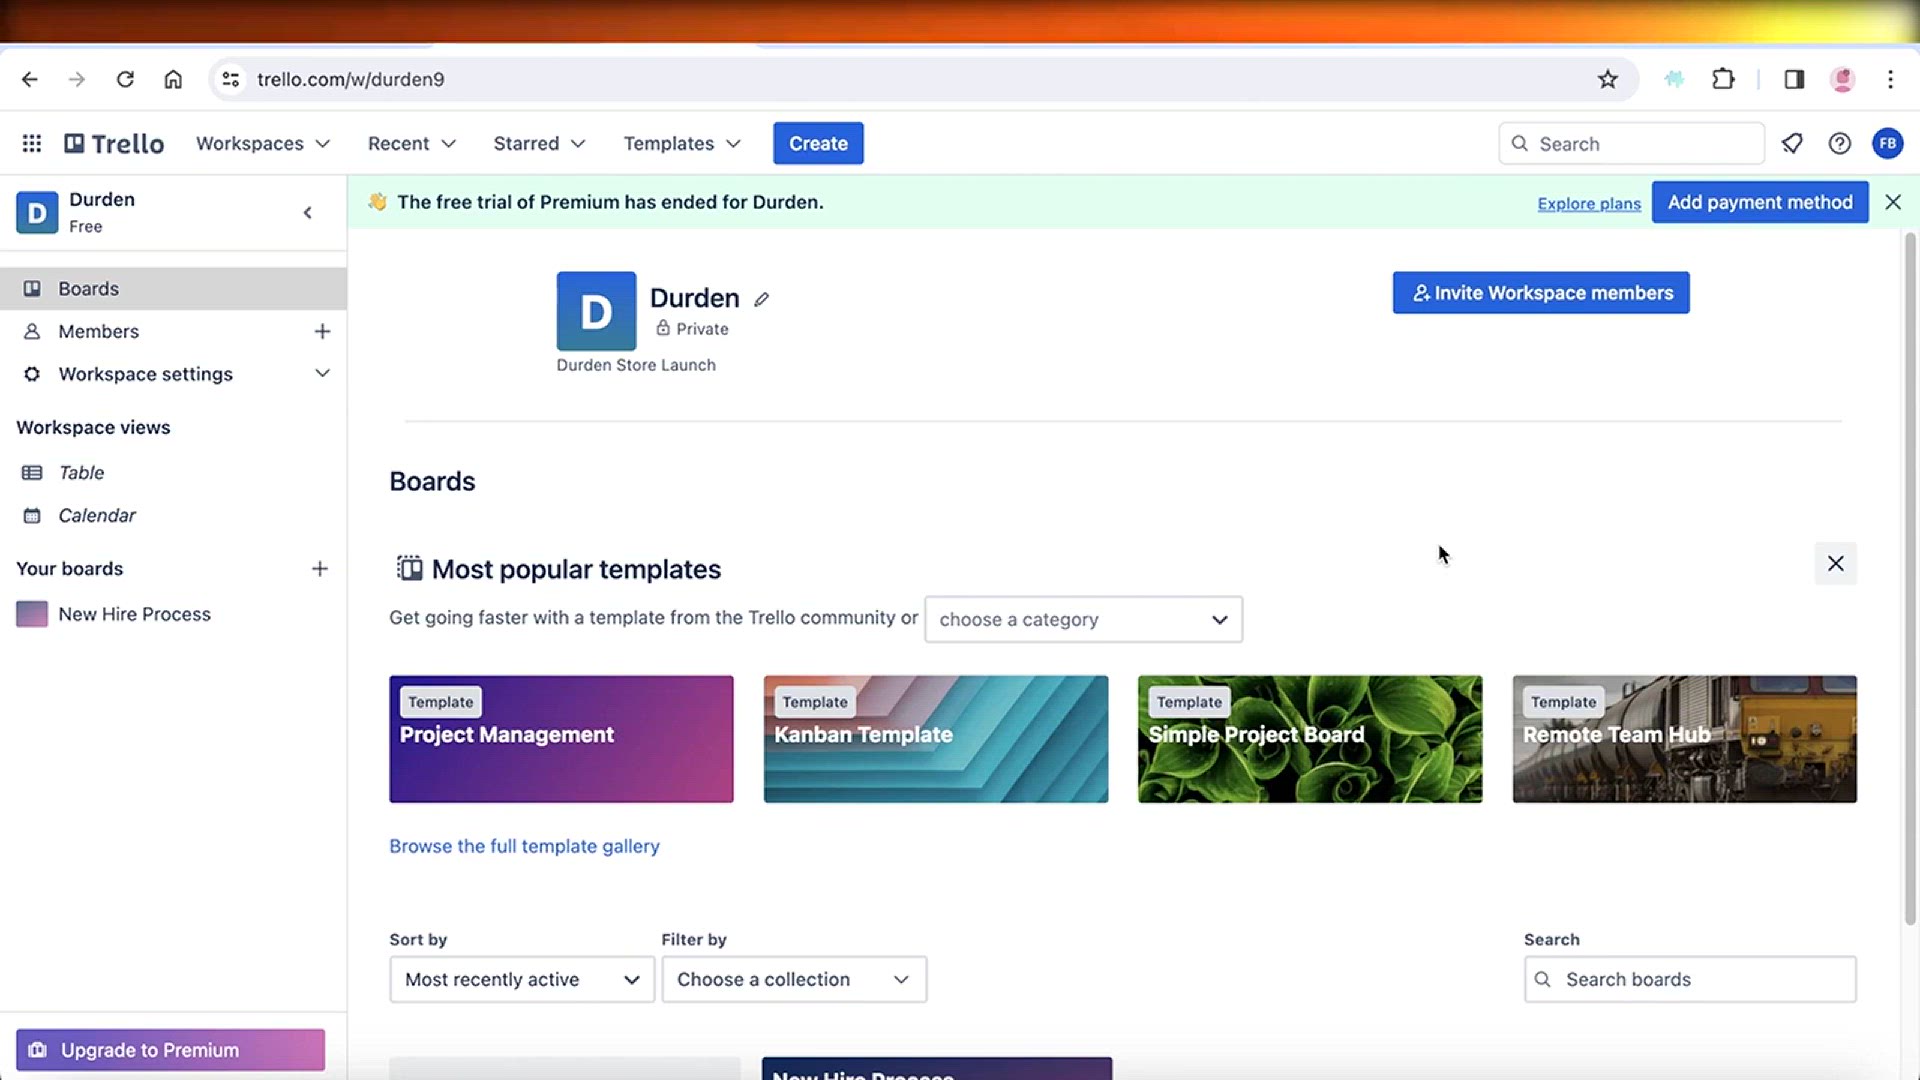Reload the page with the refresh icon
Viewport: 1920px width, 1080px height.
tap(125, 79)
